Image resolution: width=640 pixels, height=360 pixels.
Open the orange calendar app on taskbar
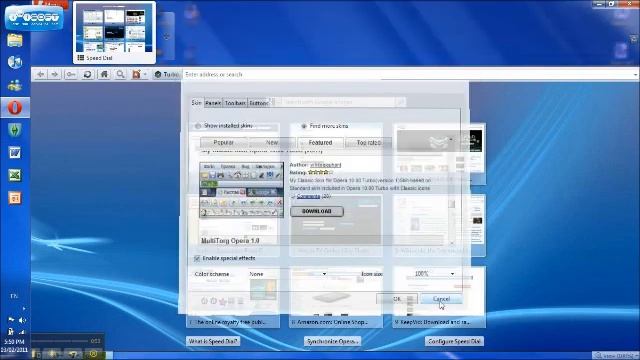click(x=15, y=198)
